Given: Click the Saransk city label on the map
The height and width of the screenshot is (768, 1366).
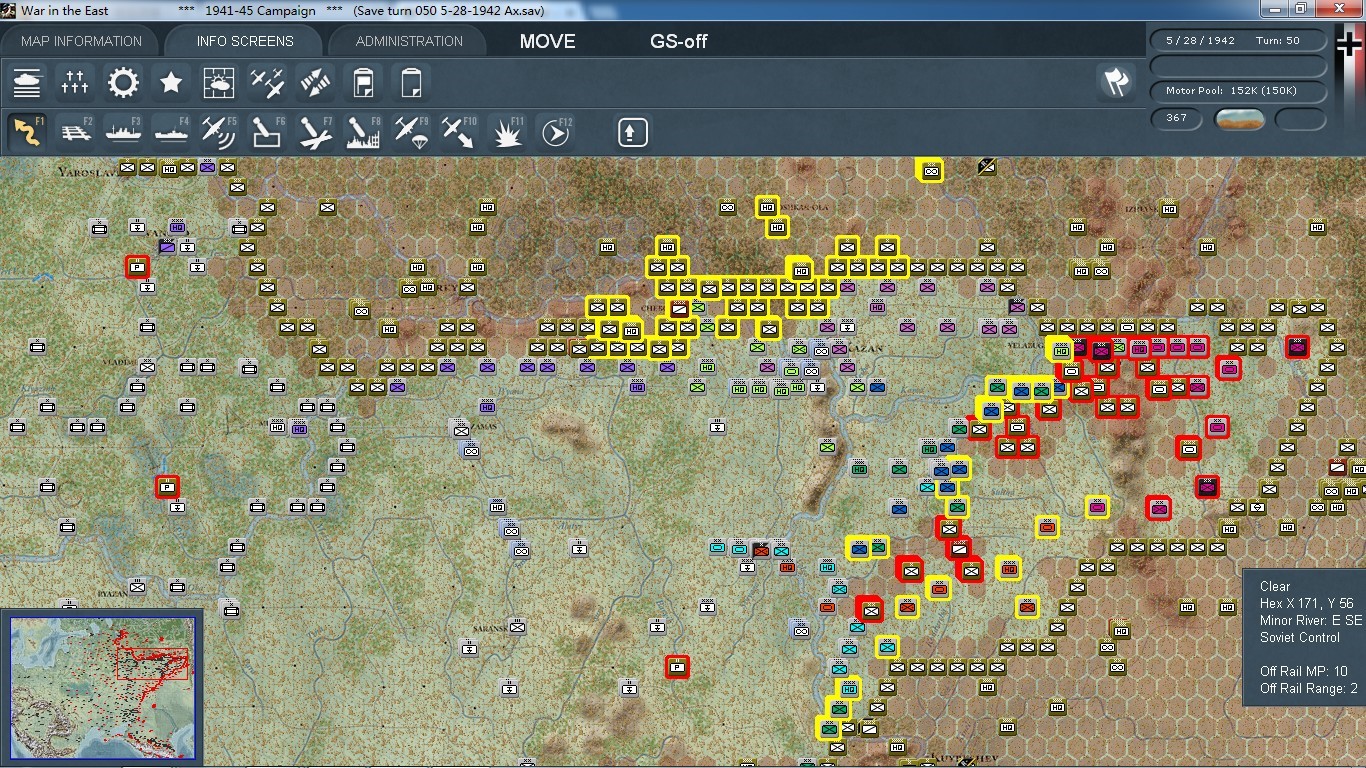Looking at the screenshot, I should (489, 630).
